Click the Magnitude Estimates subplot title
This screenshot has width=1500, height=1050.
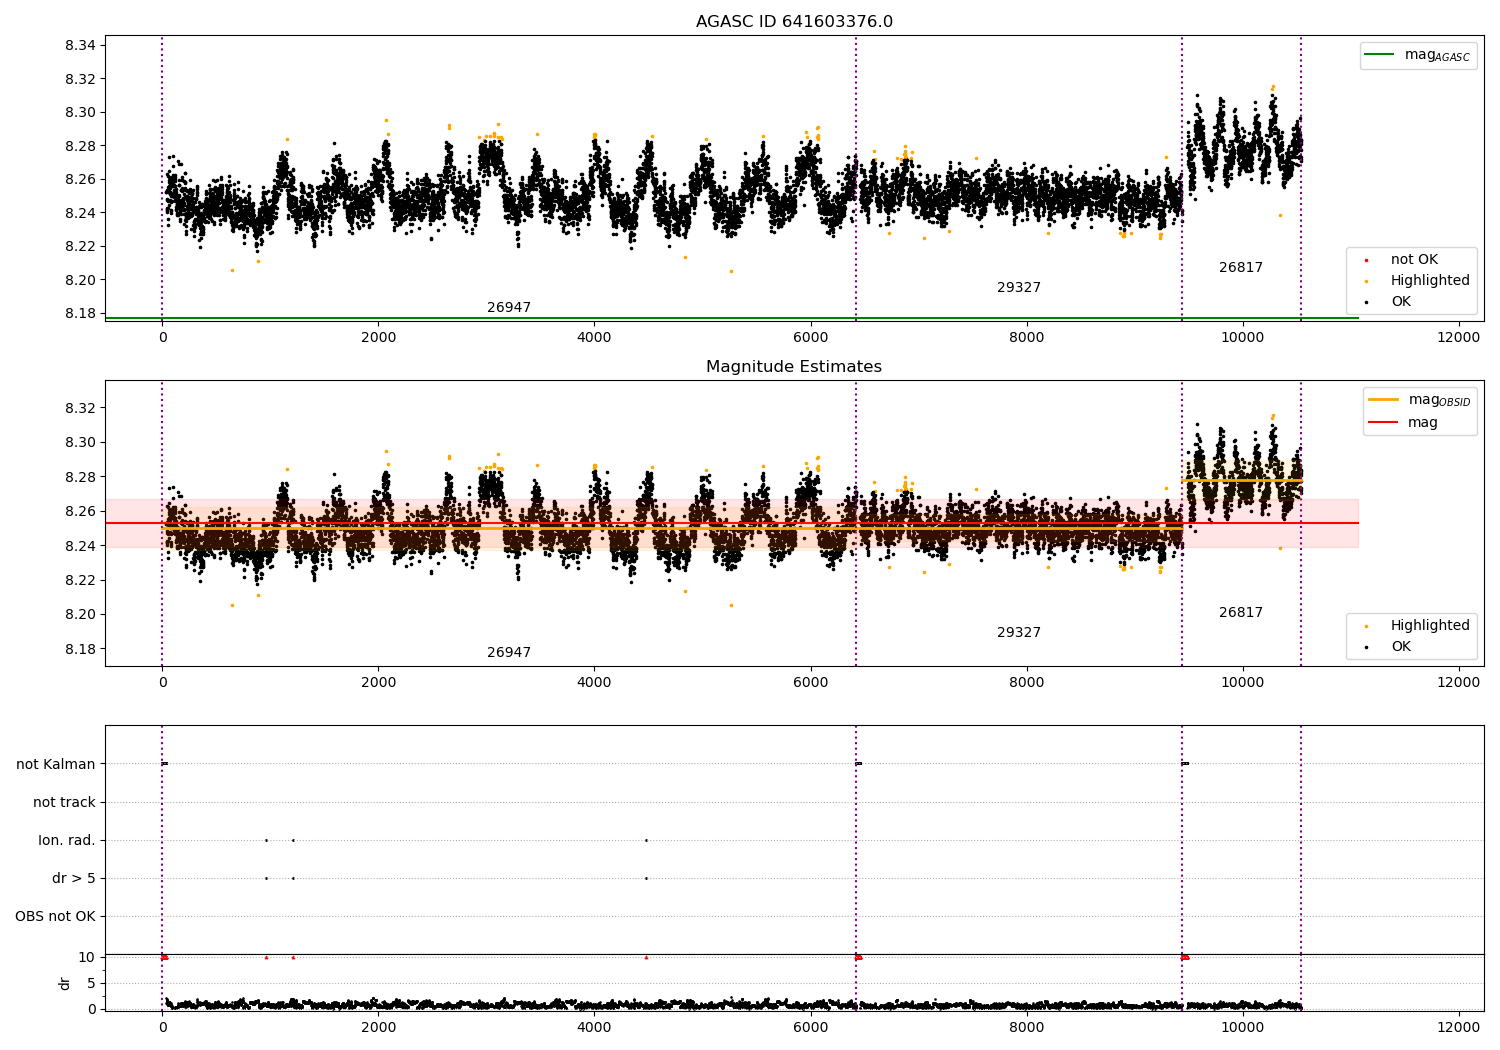click(x=794, y=367)
